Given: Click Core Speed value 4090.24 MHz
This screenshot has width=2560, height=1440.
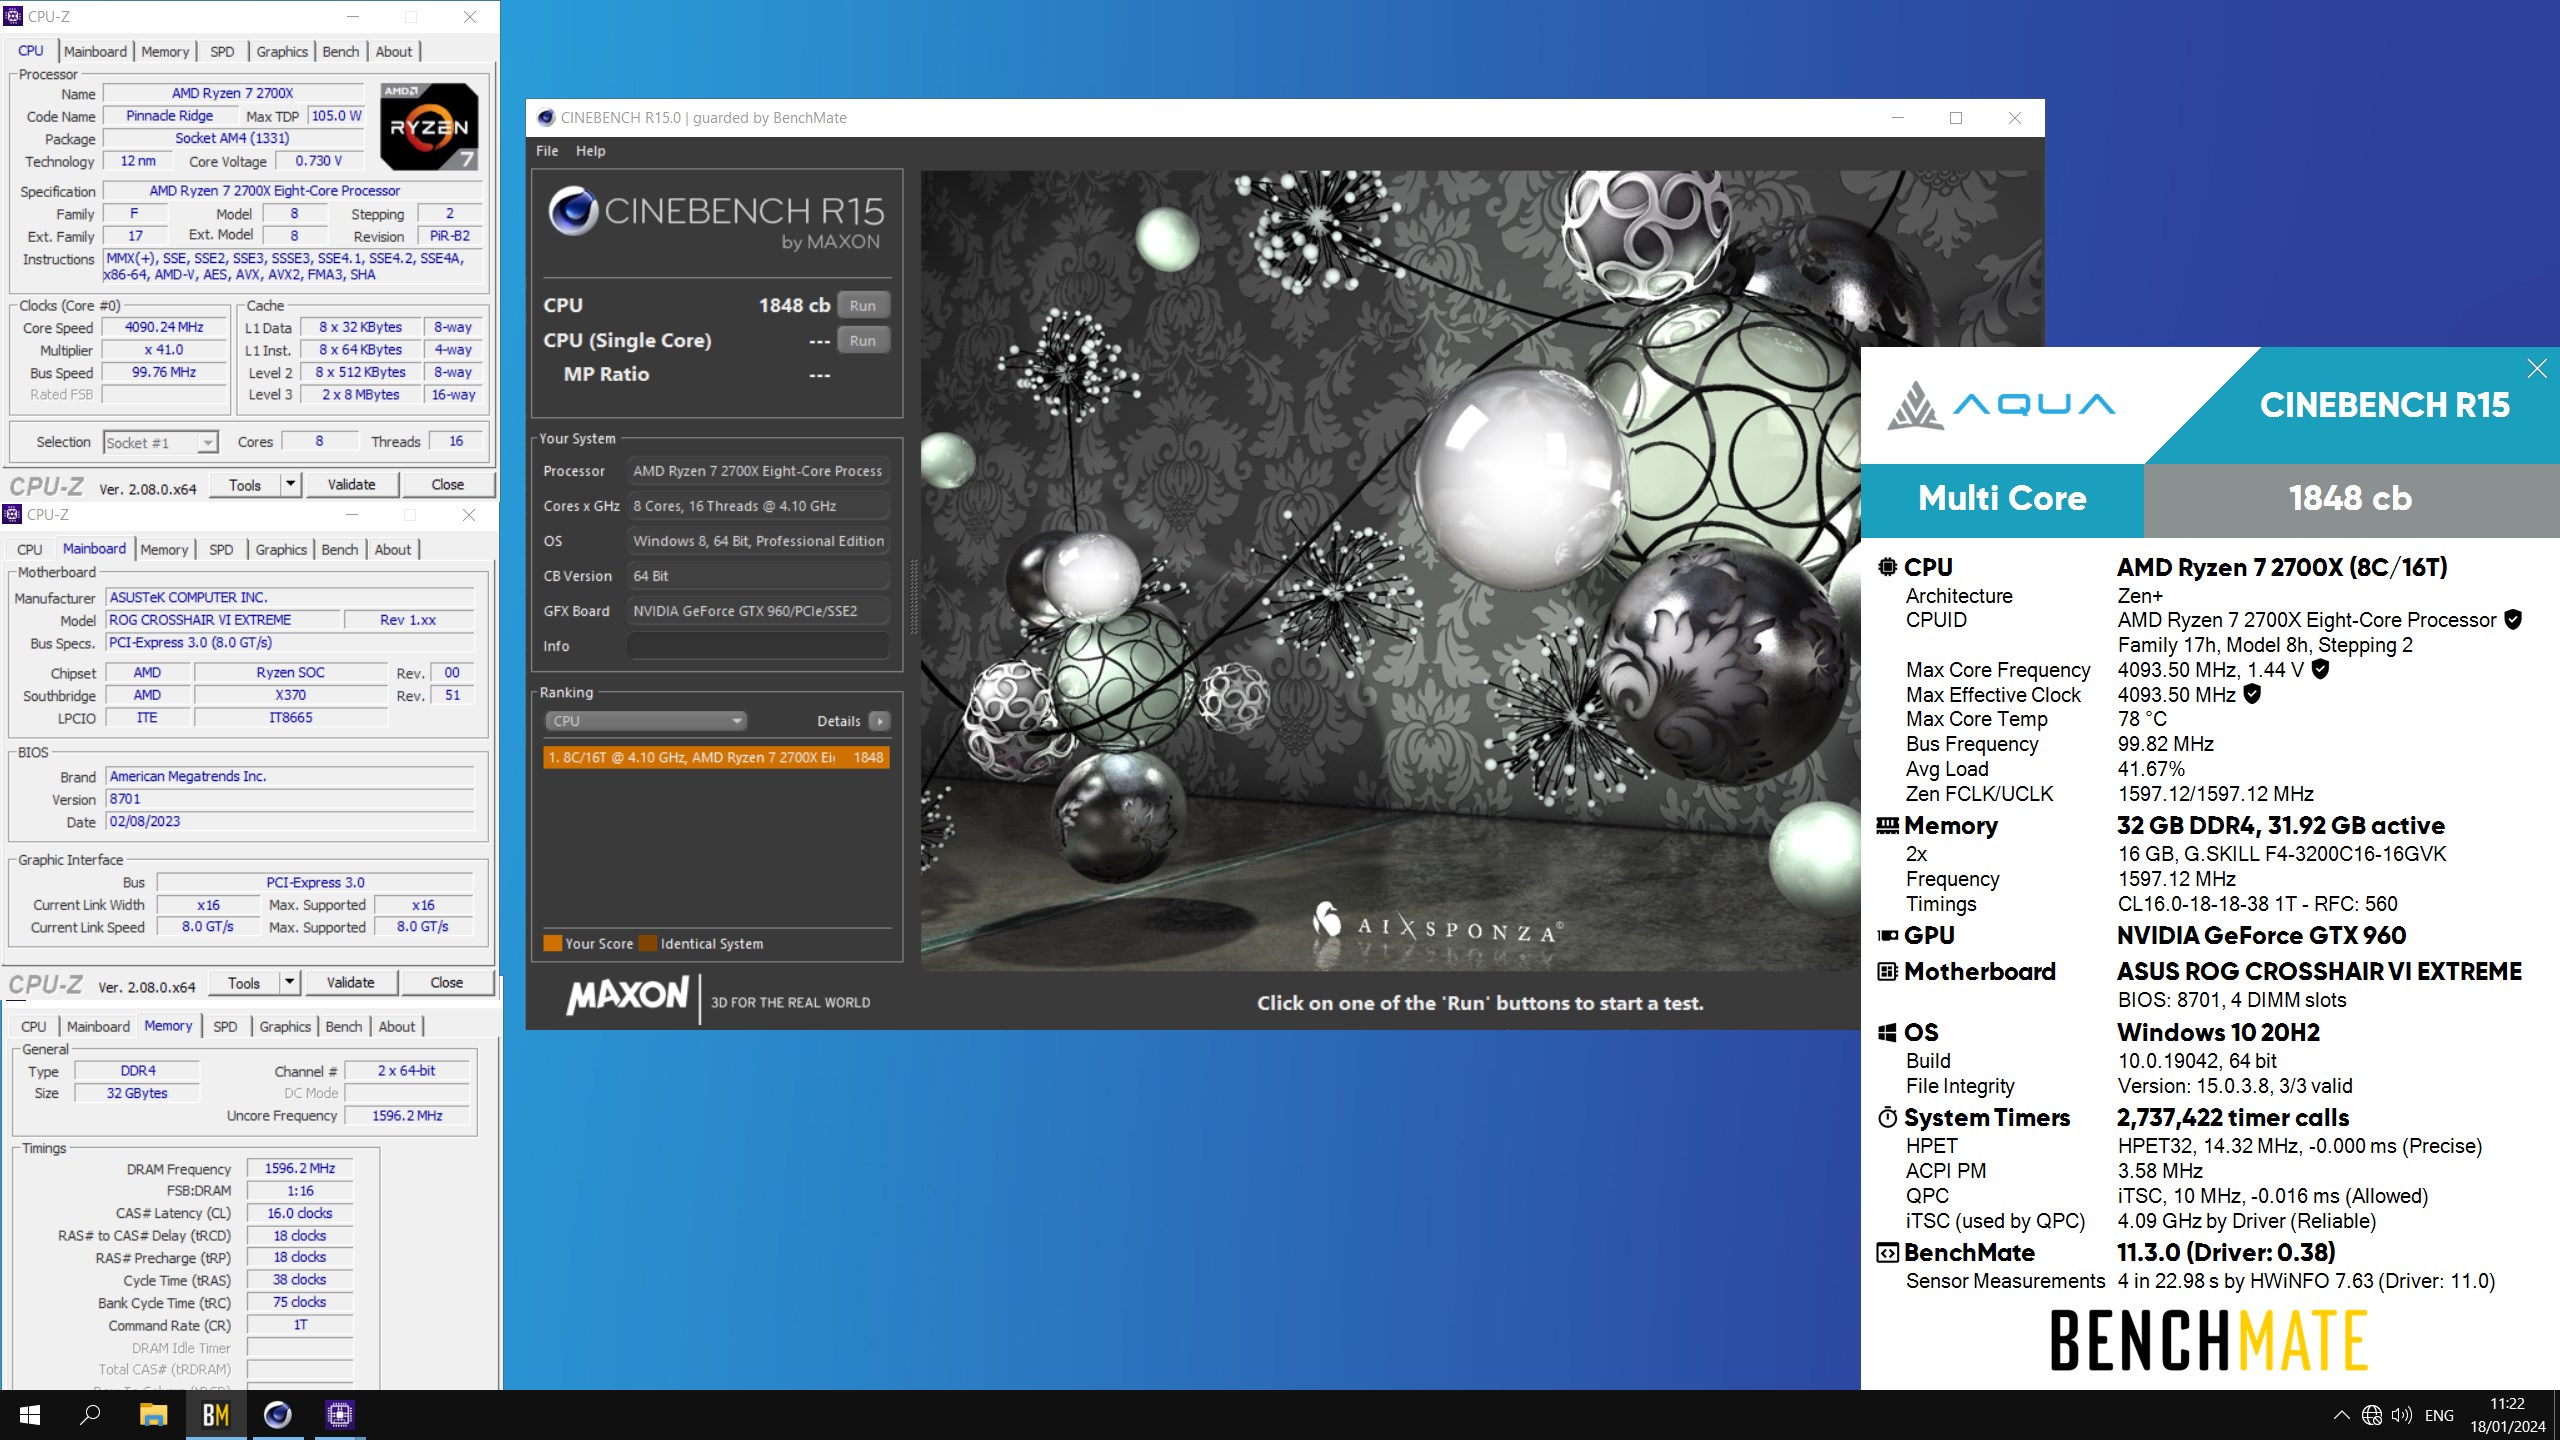Looking at the screenshot, I should coord(164,327).
